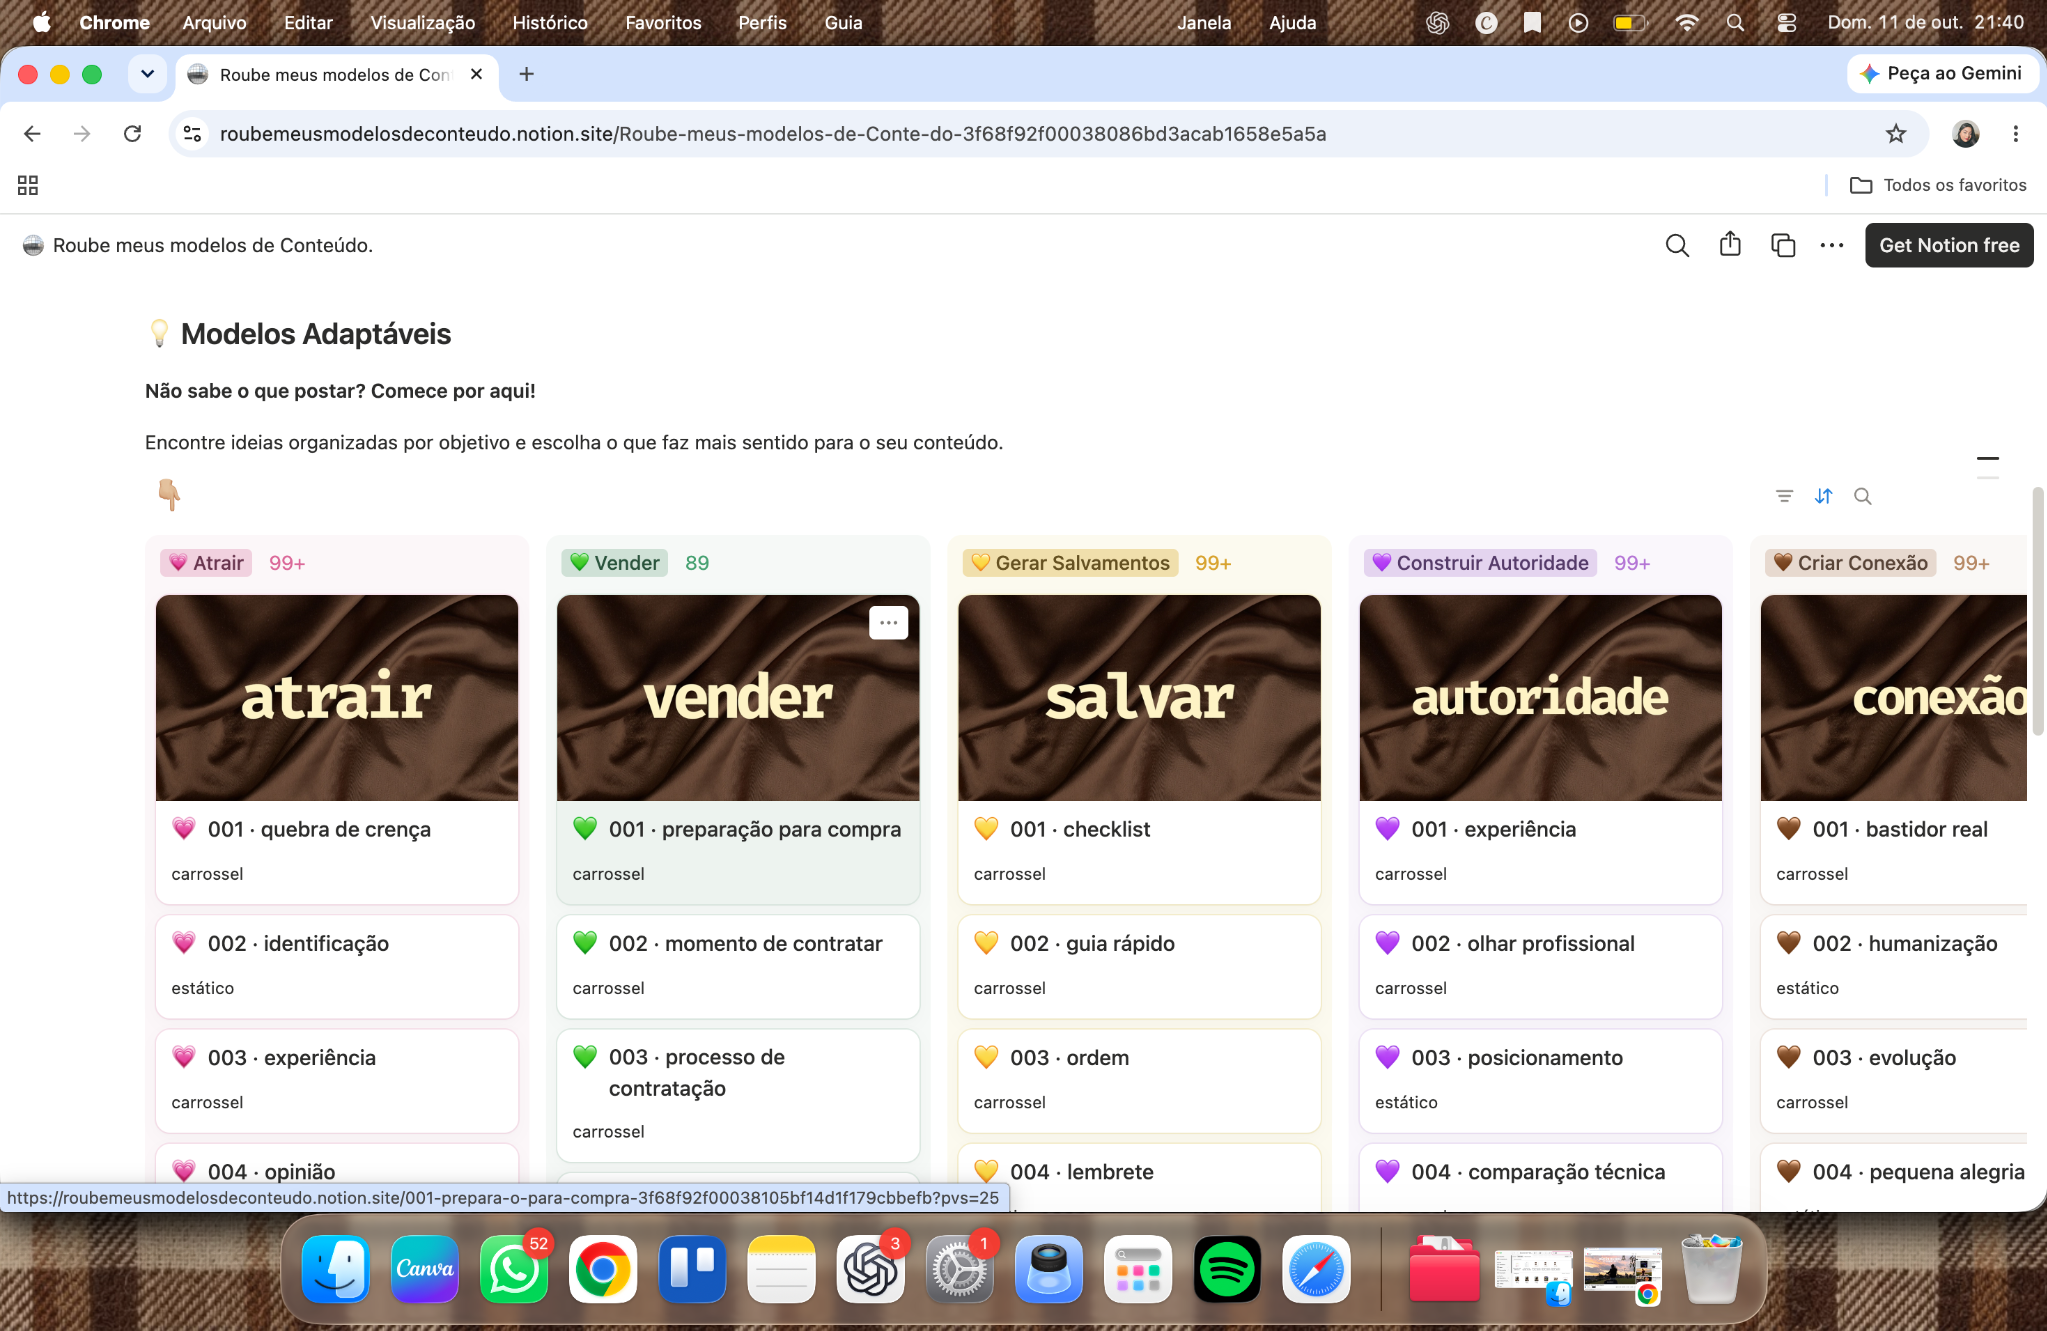Open the Chrome three-dot menu
This screenshot has width=2047, height=1331.
point(2015,134)
